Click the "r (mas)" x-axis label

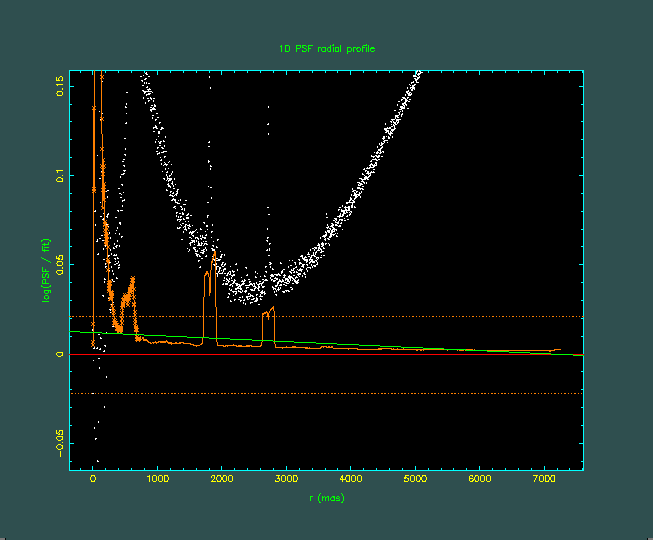coord(326,498)
